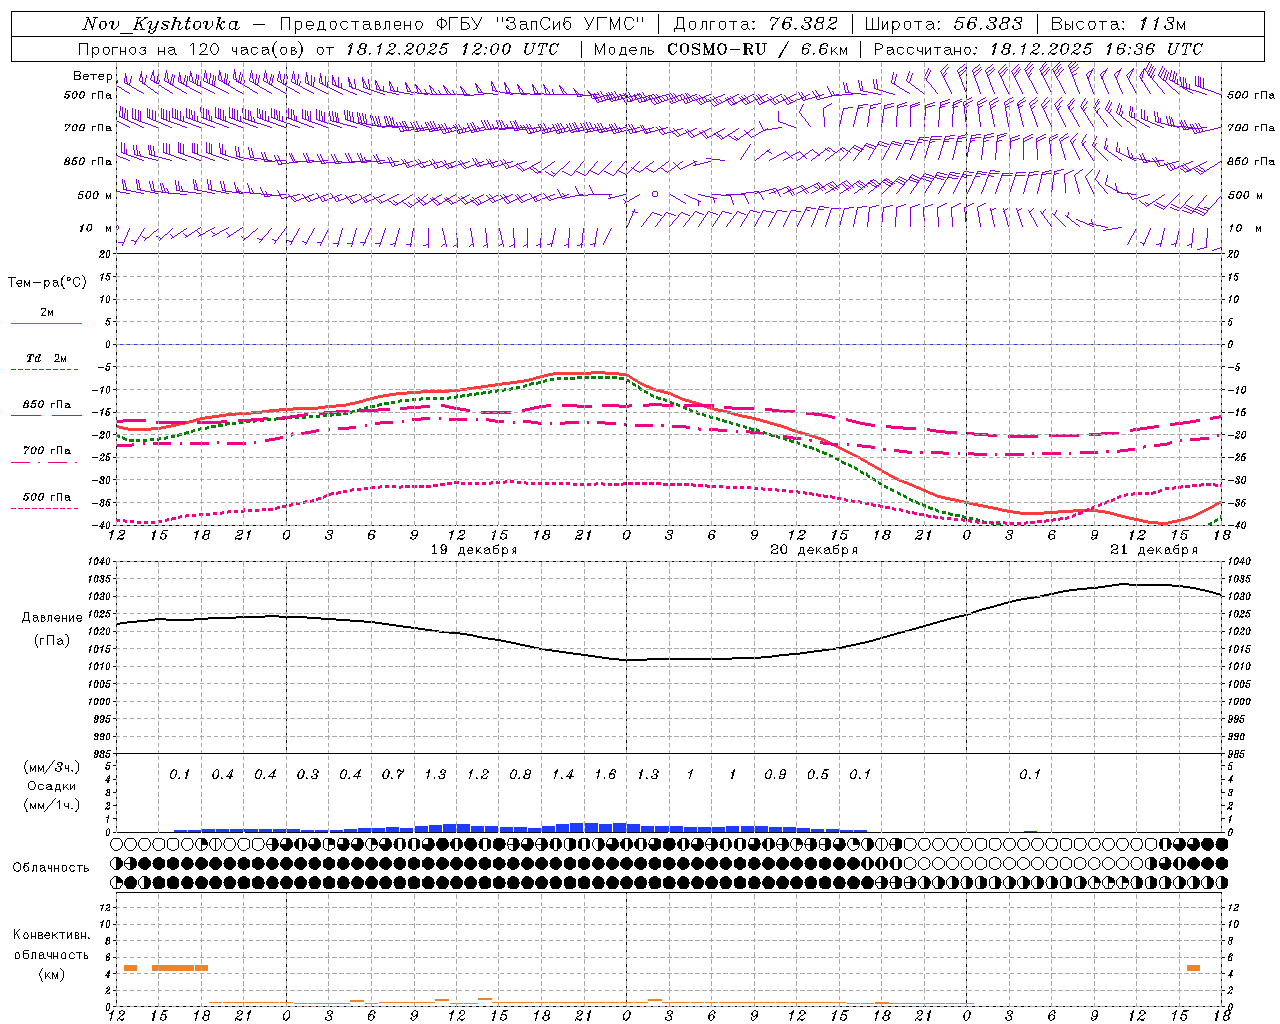Viewport: 1280px width, 1024px height.
Task: Click the (мм/3ч.) unit label
Action: point(51,767)
